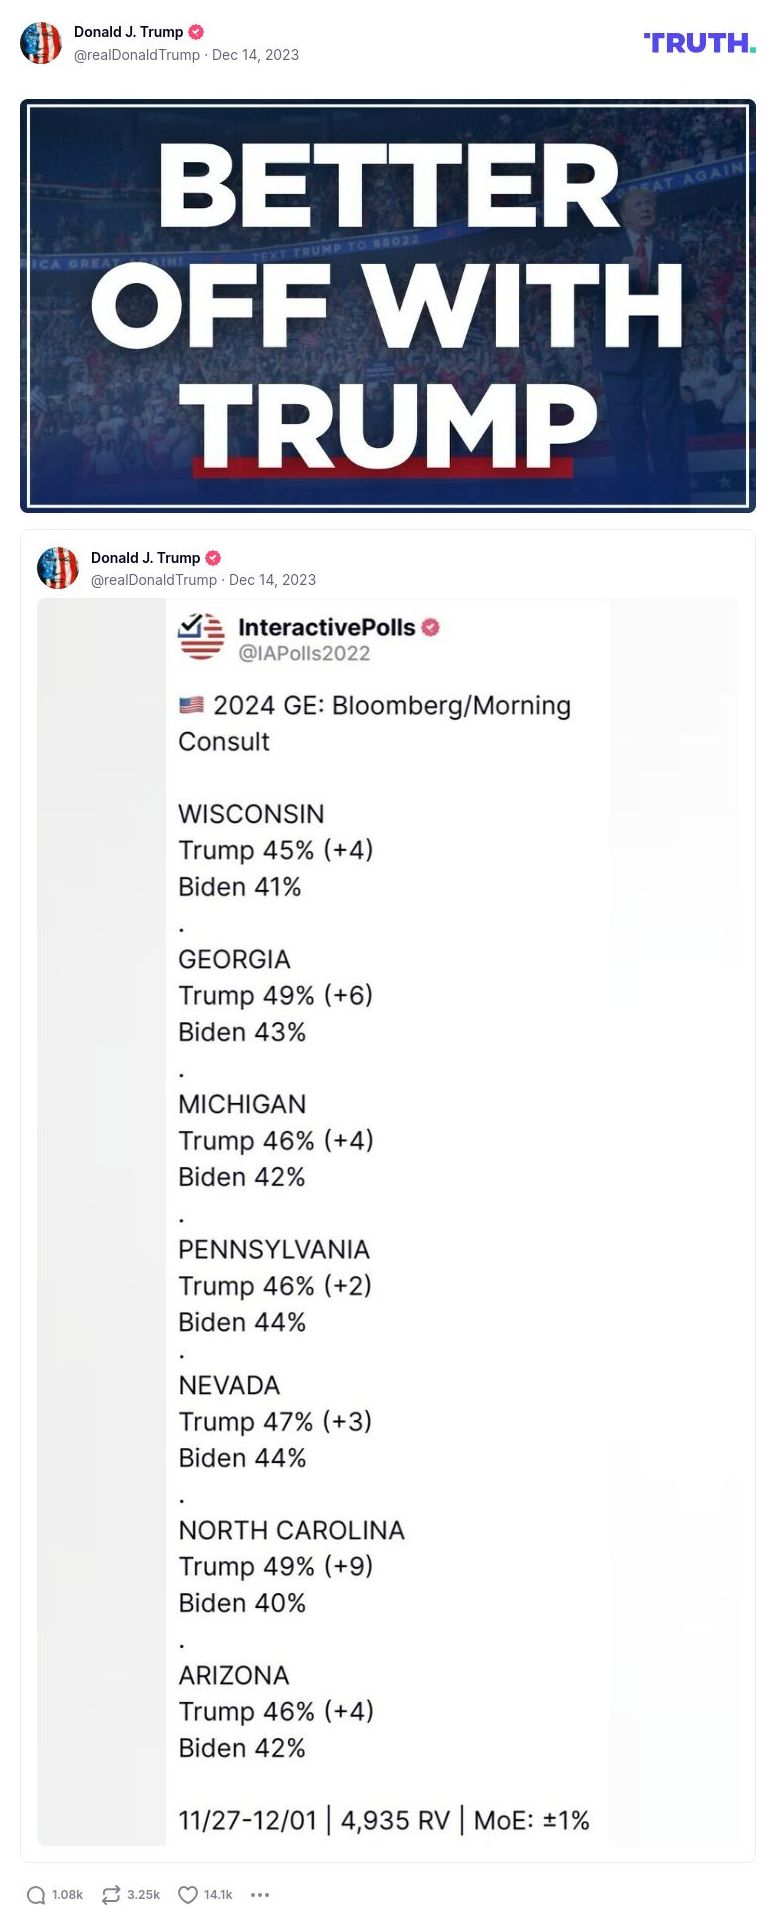Open the reply icon on Trump's post
This screenshot has height=1925, width=777.
coord(38,1893)
